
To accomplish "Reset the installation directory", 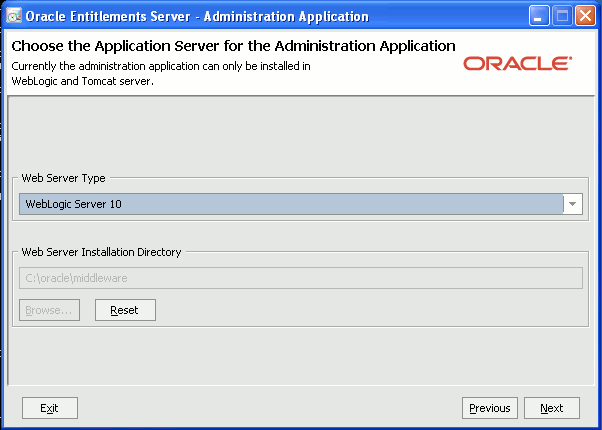I will click(x=125, y=310).
